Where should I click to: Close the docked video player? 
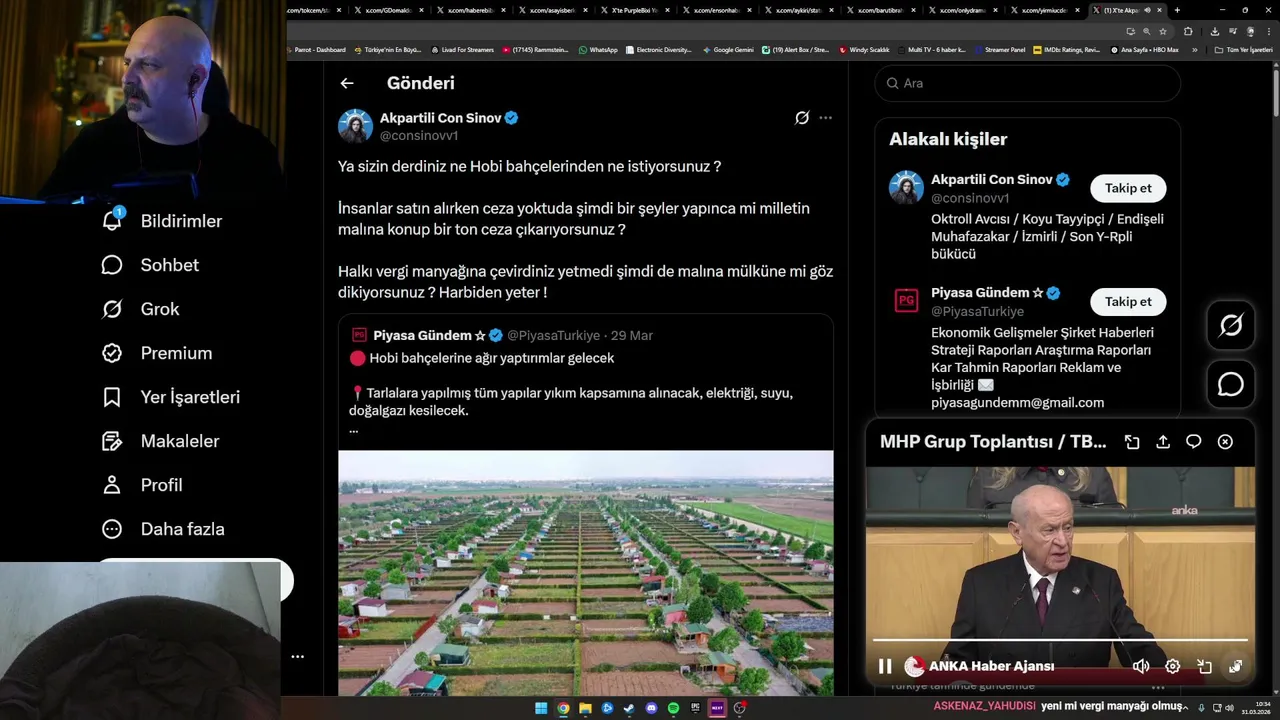click(x=1225, y=442)
